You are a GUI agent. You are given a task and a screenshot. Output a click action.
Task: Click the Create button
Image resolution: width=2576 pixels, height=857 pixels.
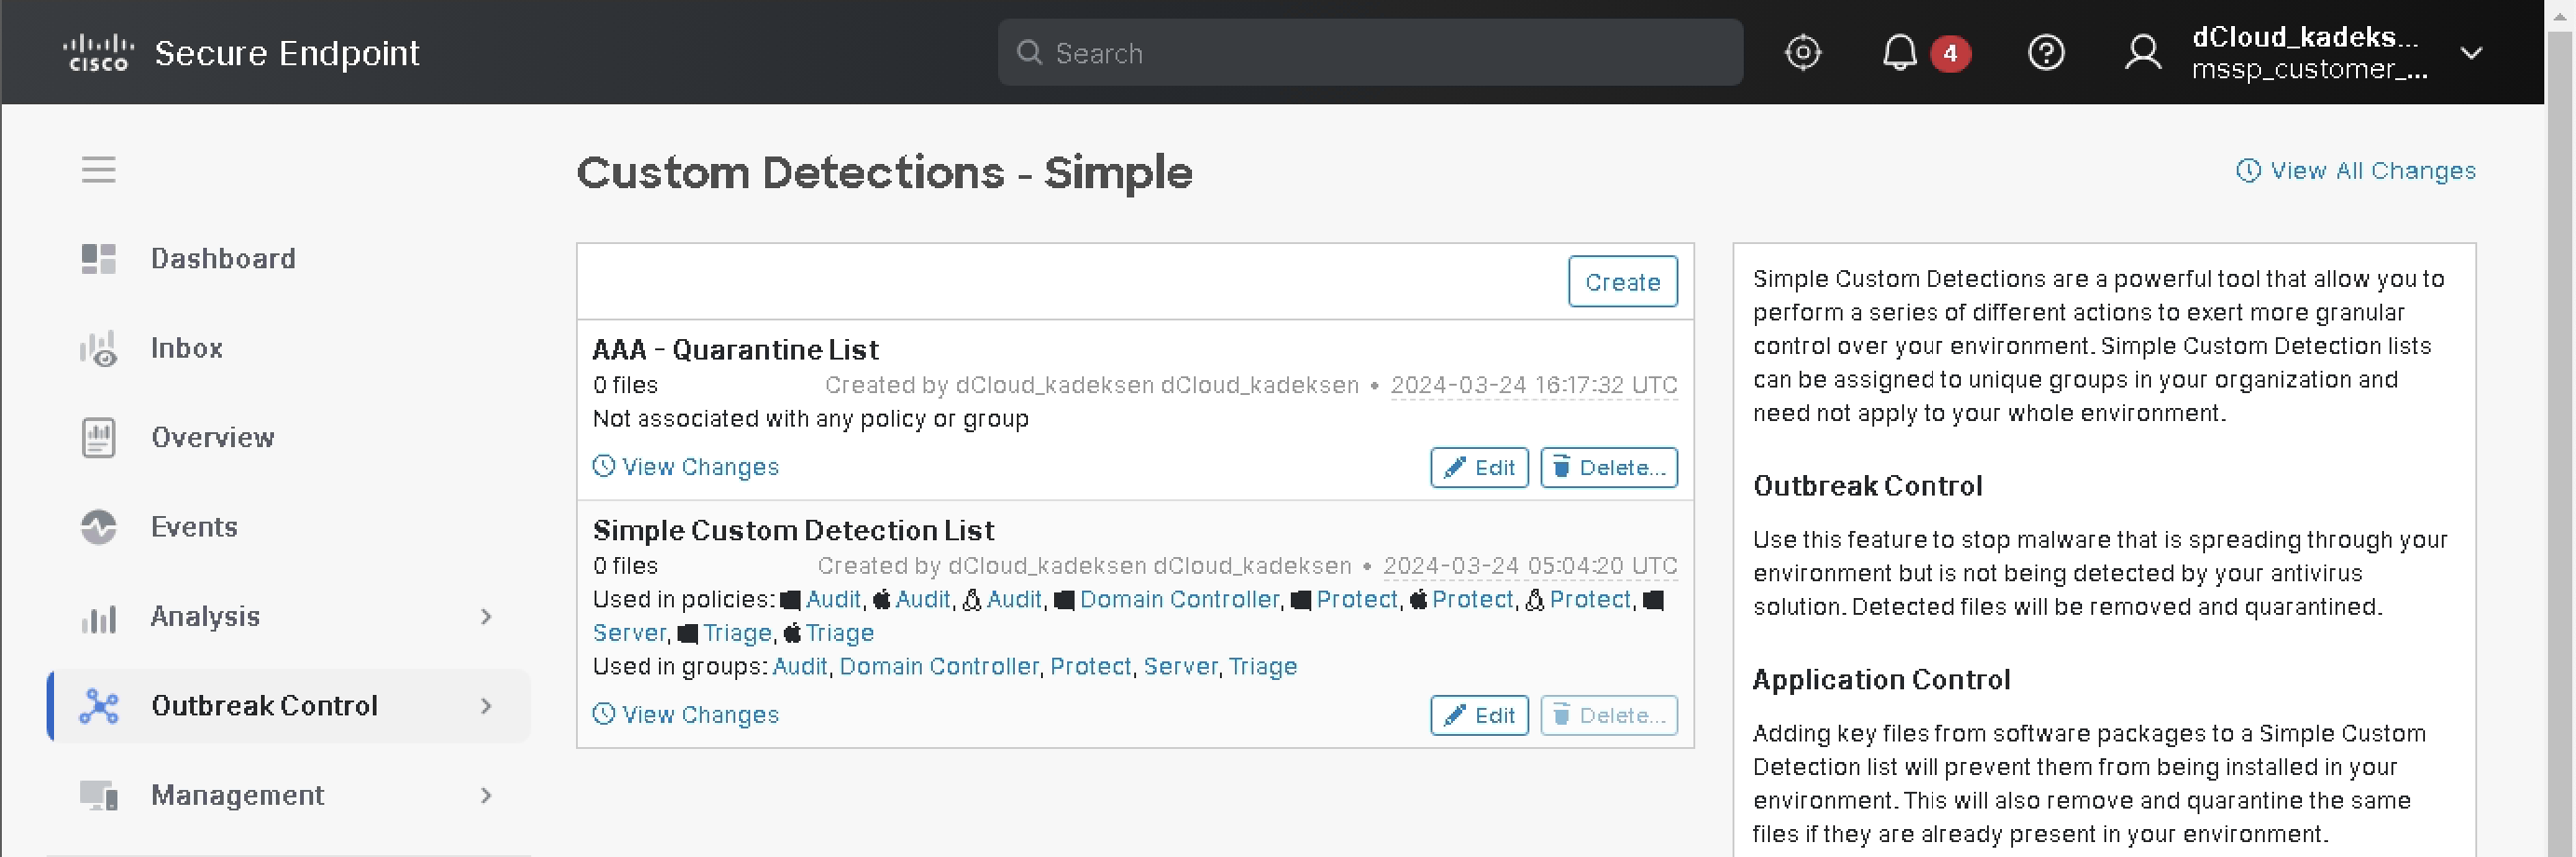[x=1622, y=282]
